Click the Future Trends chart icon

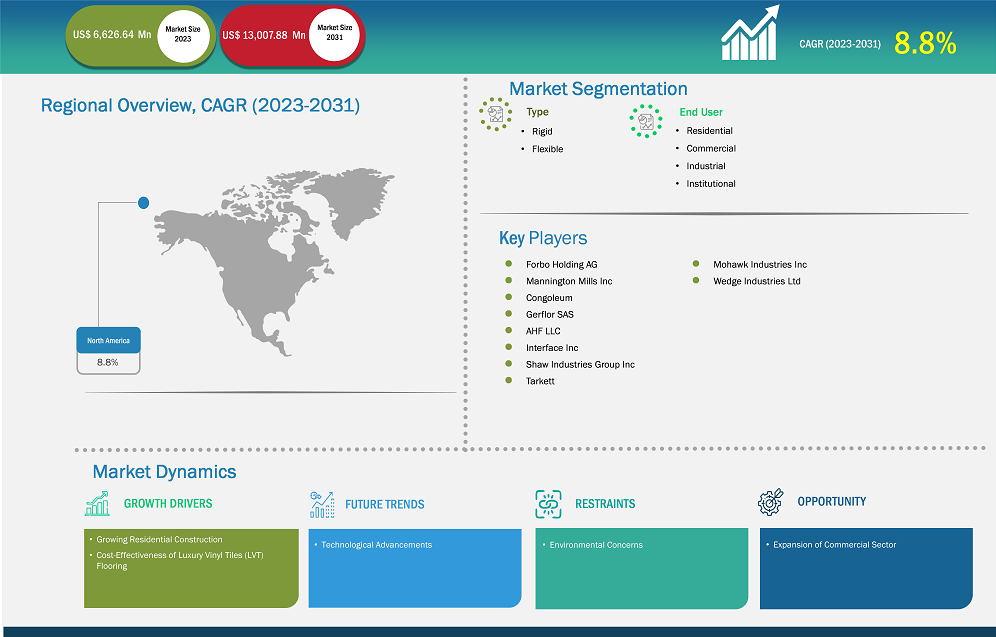[x=322, y=504]
